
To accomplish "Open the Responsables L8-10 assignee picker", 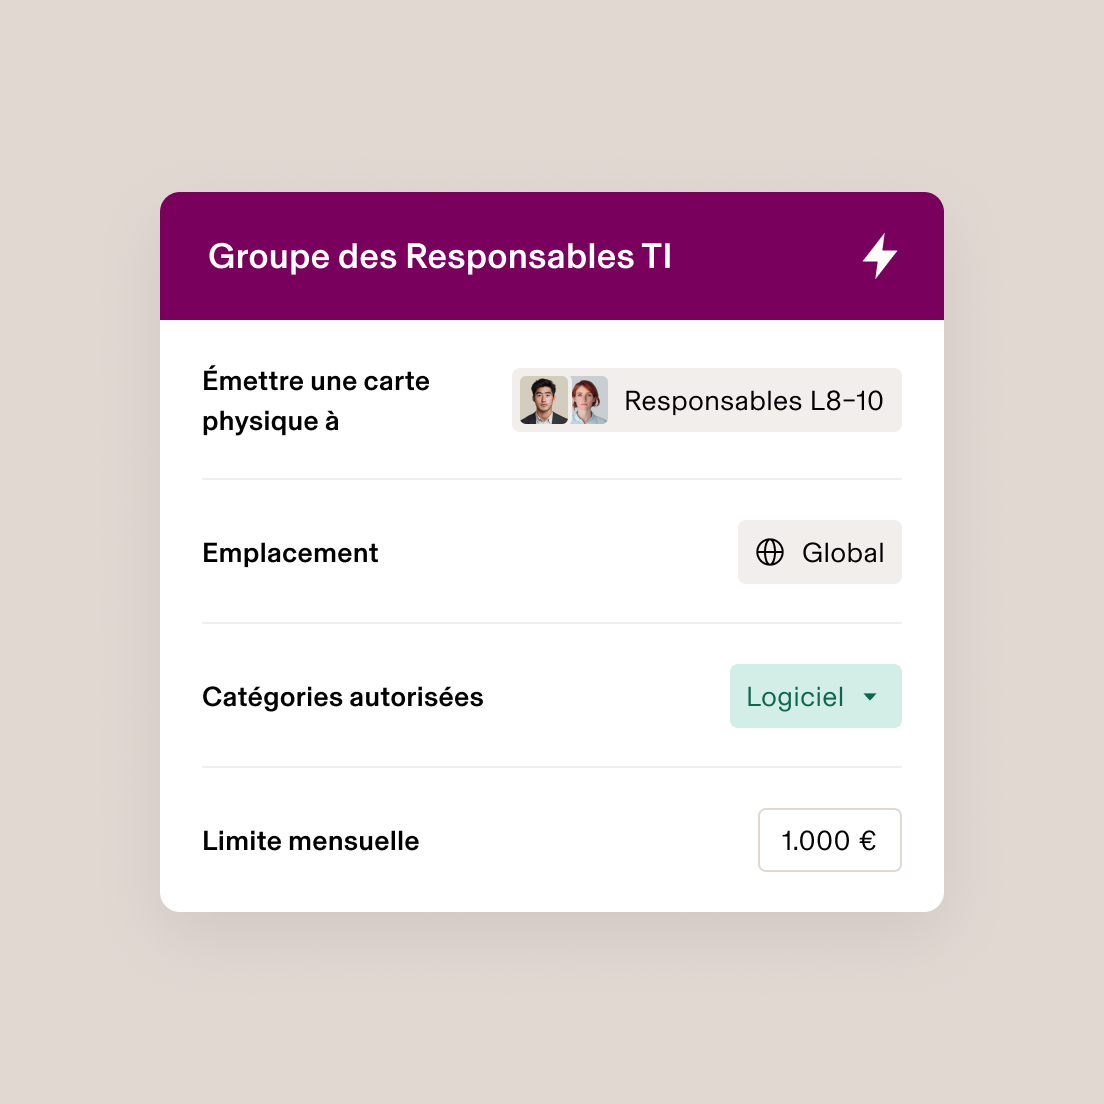I will (x=706, y=400).
